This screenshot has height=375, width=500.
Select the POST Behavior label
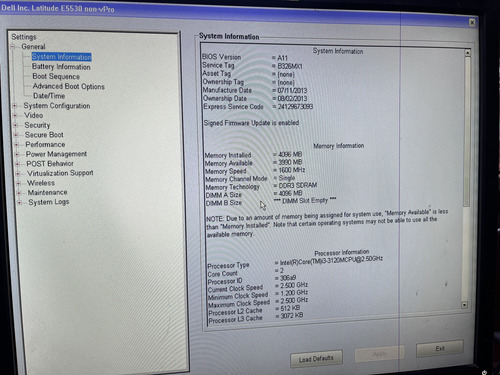pyautogui.click(x=50, y=164)
